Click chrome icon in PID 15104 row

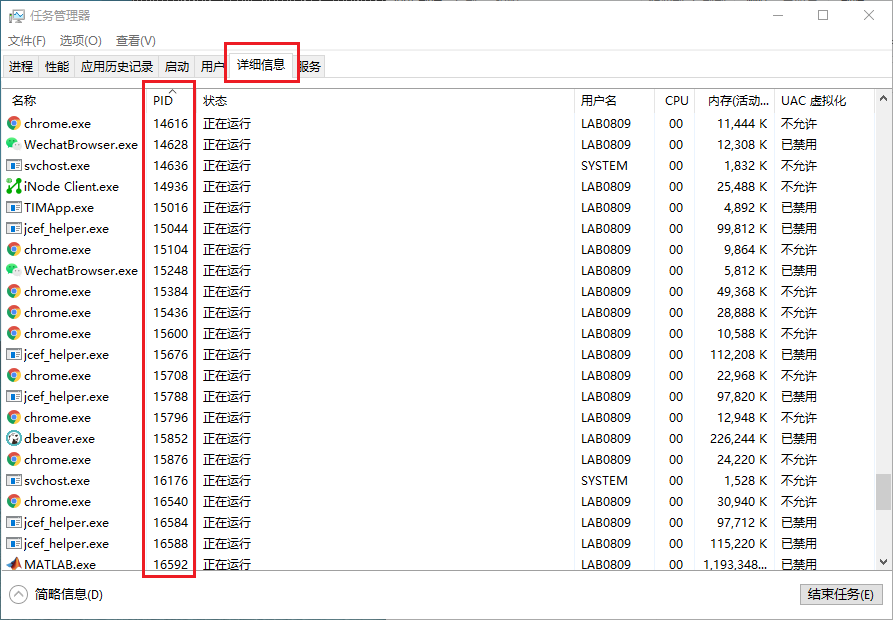14,249
